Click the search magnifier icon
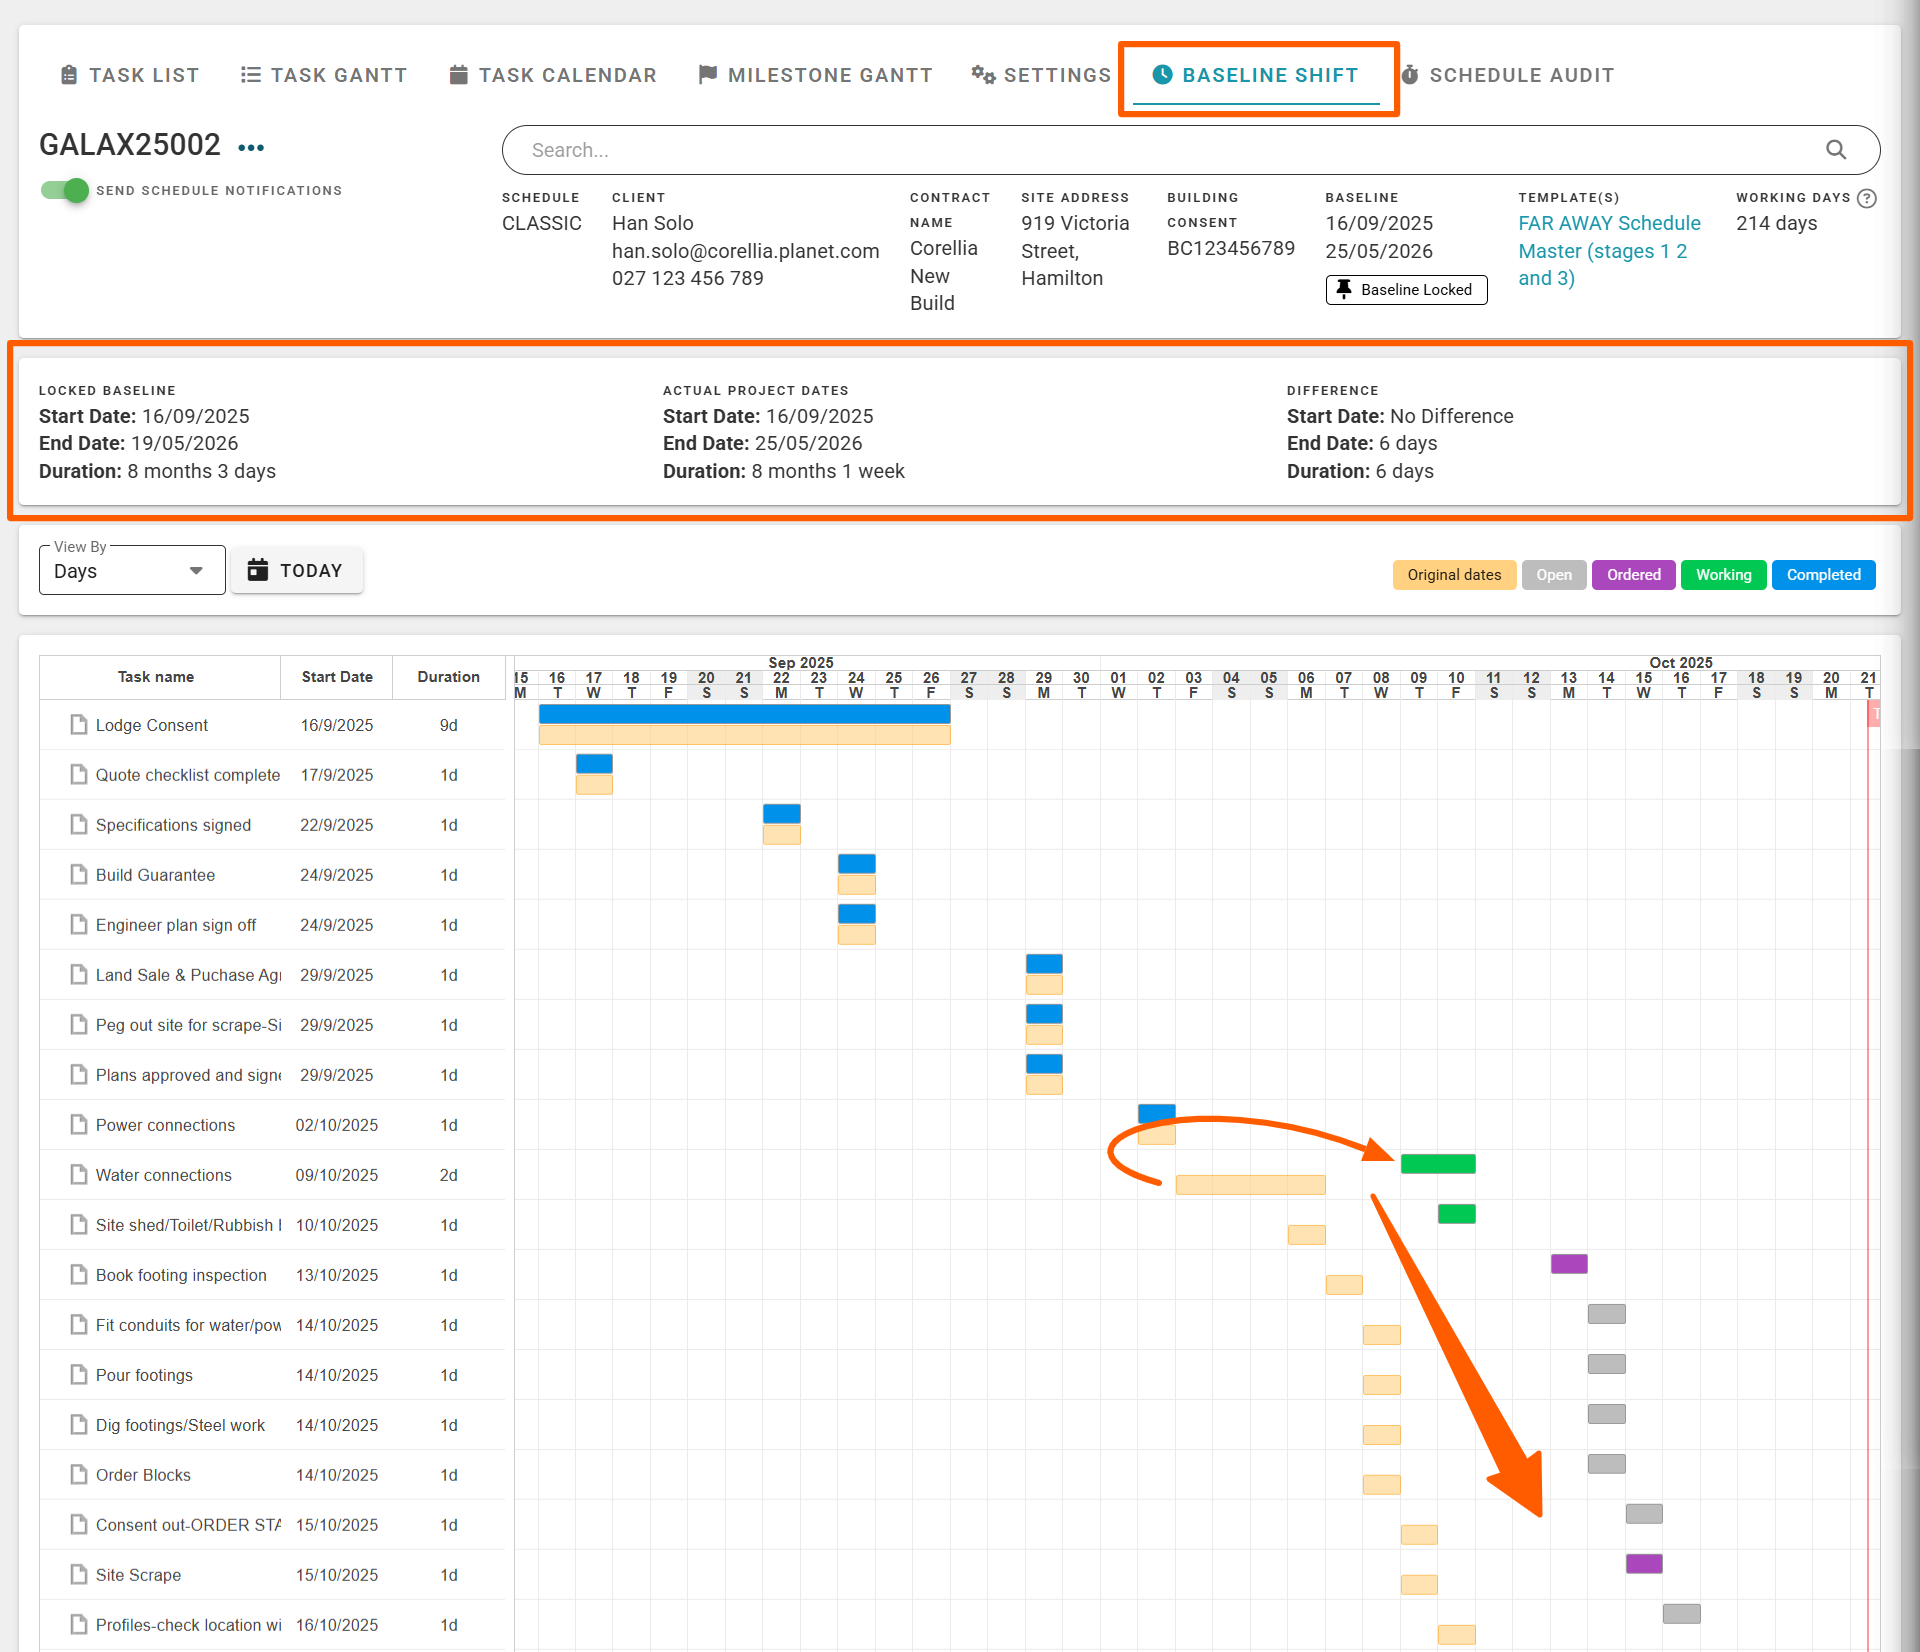 (x=1835, y=150)
